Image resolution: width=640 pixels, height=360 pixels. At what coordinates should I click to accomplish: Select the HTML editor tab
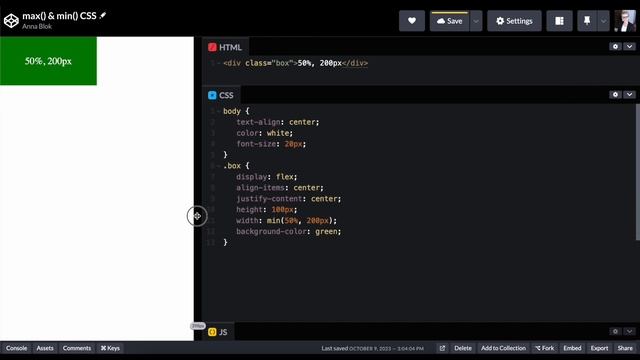(225, 47)
